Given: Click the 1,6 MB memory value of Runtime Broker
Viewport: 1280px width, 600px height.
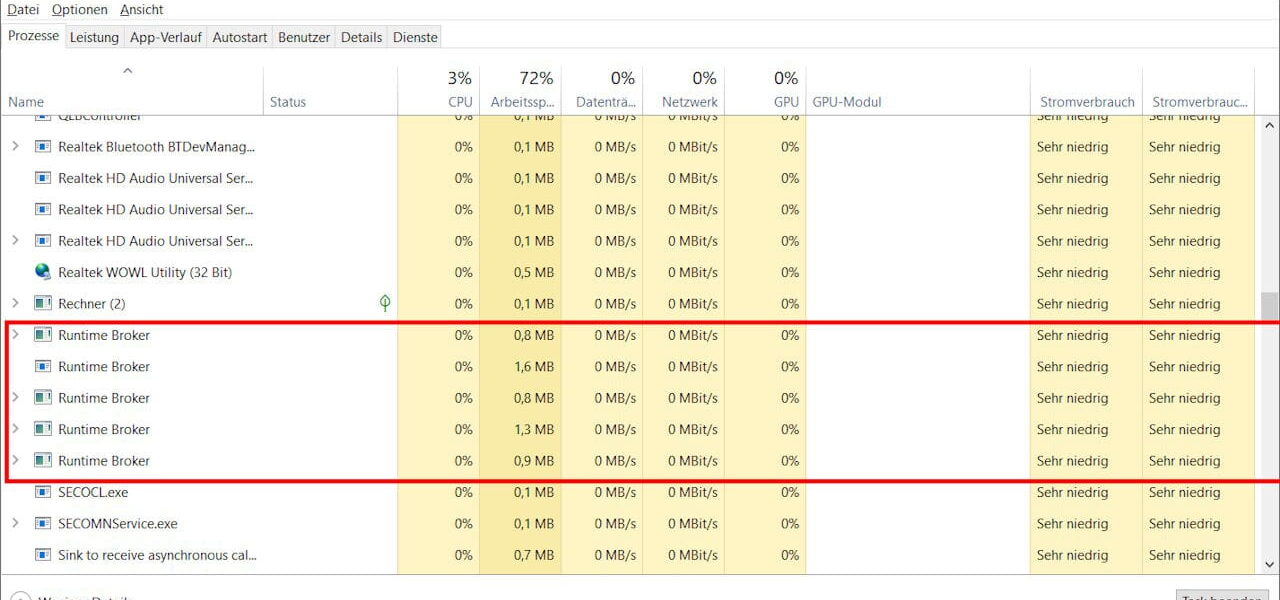Looking at the screenshot, I should point(534,367).
